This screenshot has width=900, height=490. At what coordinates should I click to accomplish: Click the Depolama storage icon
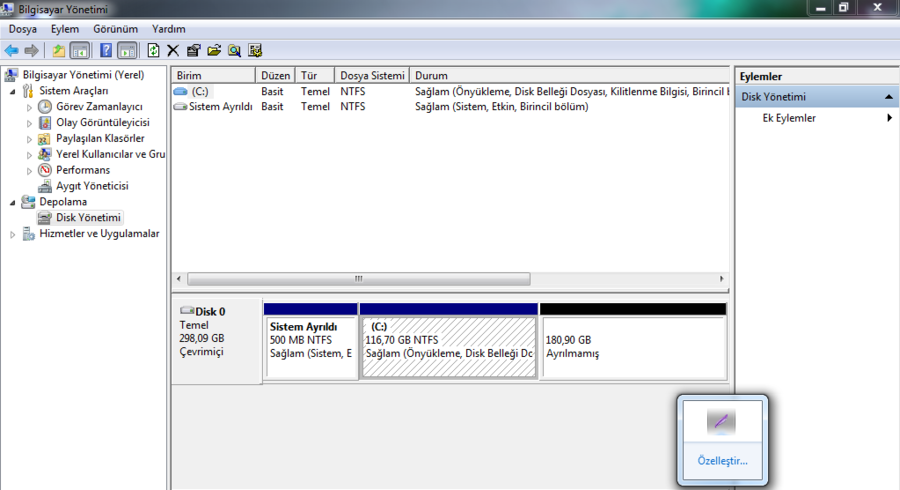pyautogui.click(x=28, y=201)
